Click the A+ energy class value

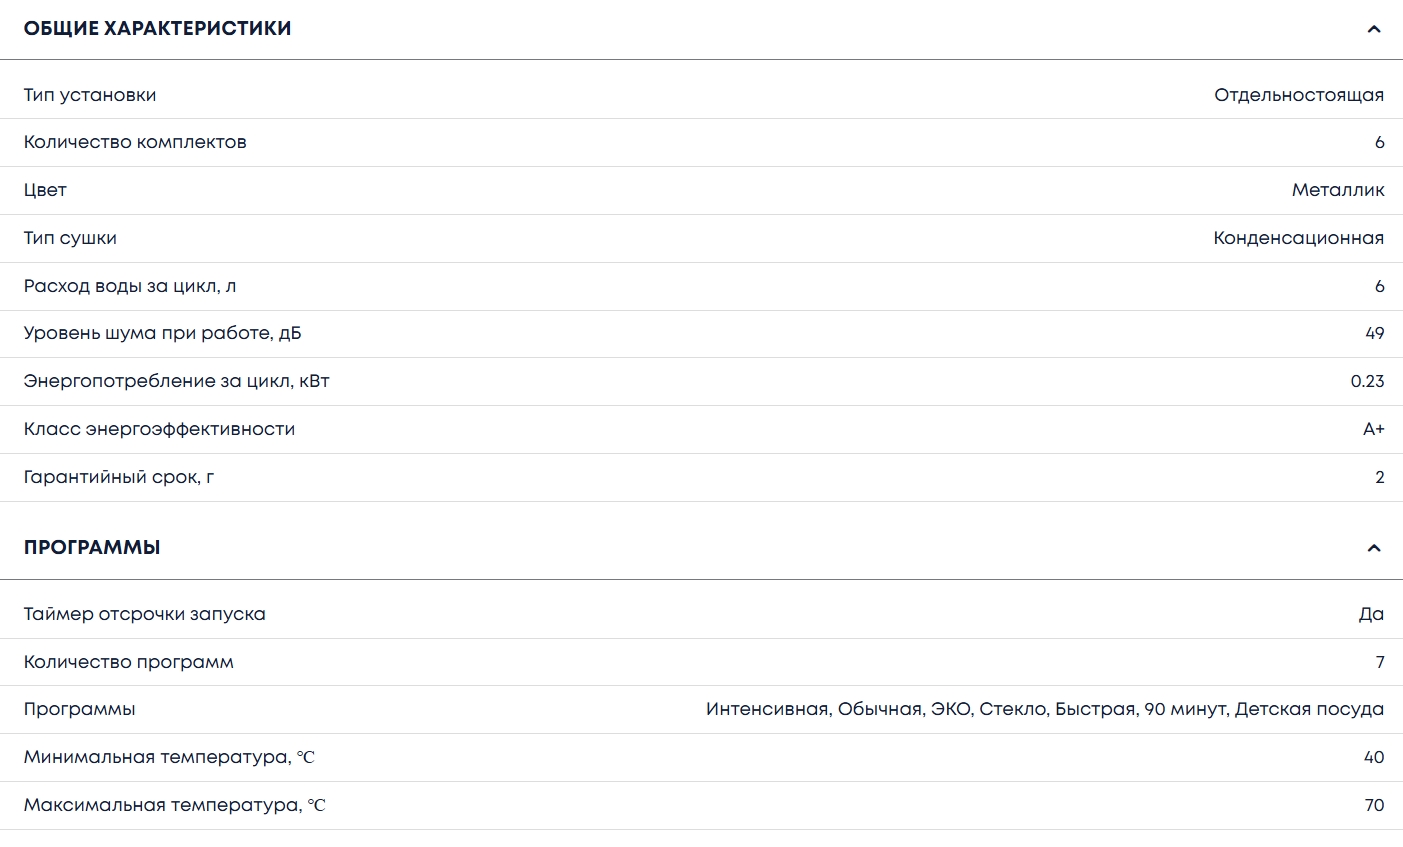pyautogui.click(x=1373, y=429)
